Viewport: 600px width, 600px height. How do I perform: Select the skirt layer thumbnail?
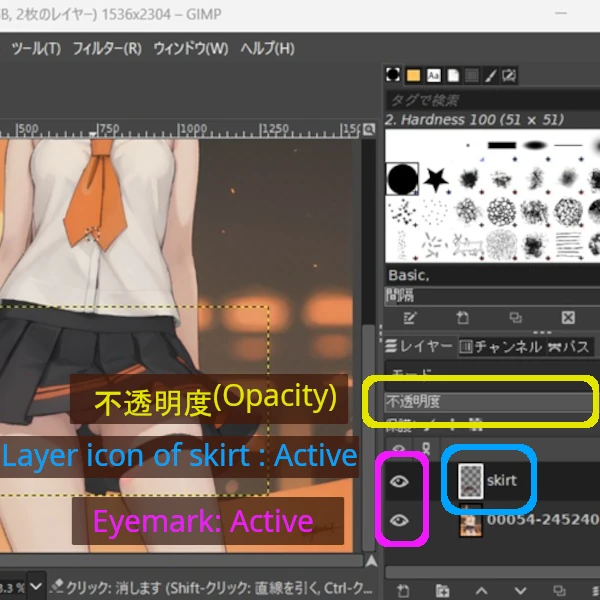471,481
